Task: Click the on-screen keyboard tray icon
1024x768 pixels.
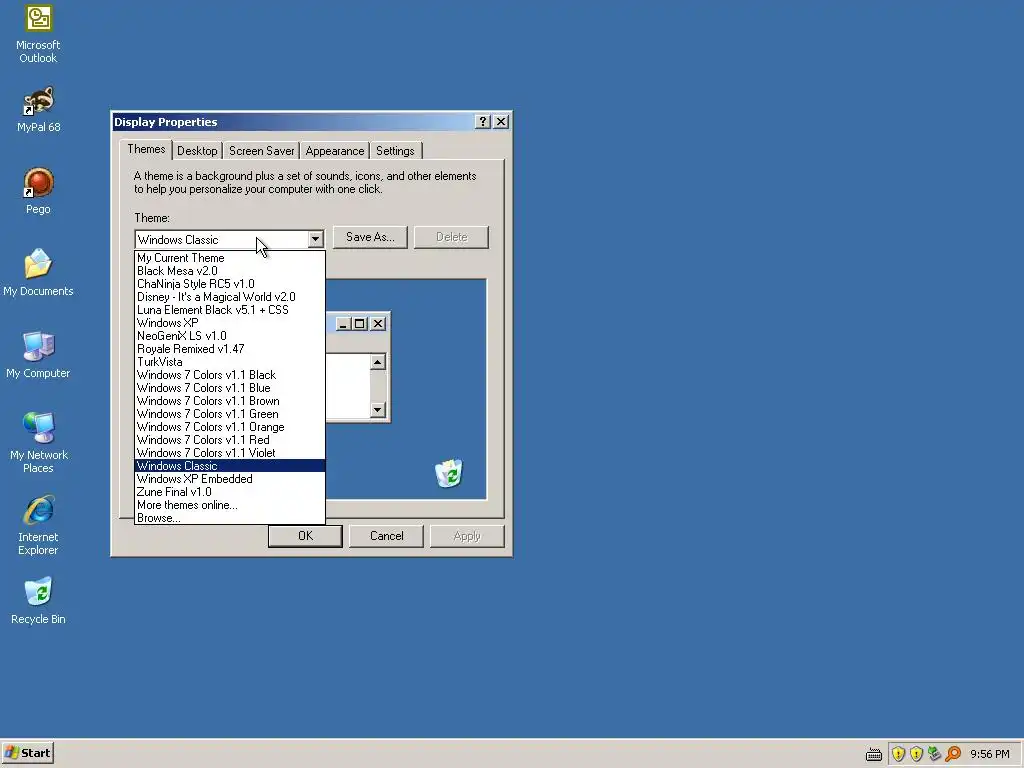Action: click(874, 754)
